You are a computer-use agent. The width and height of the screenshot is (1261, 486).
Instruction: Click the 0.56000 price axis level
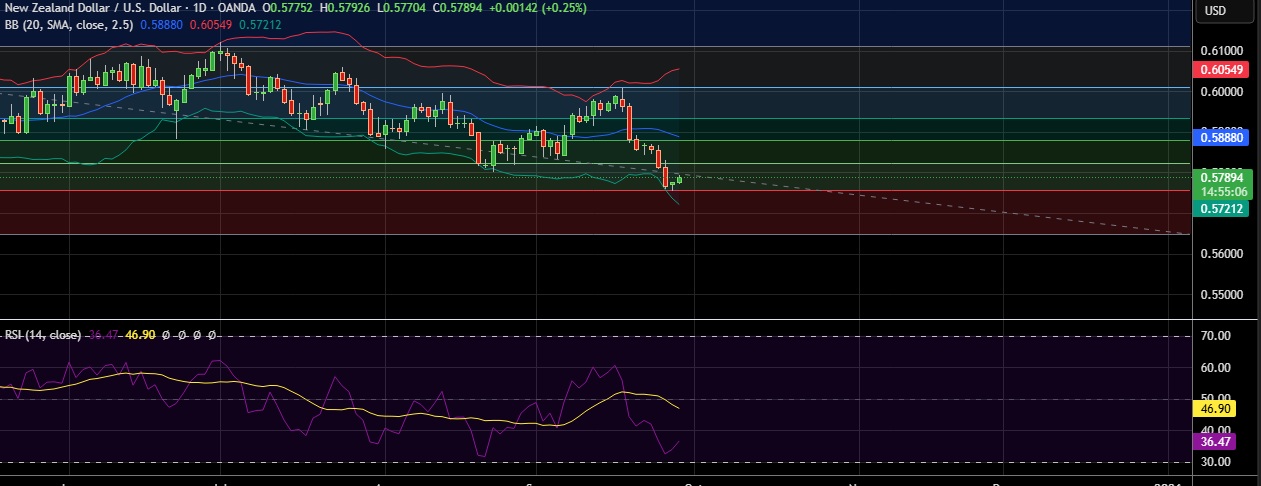coord(1221,254)
